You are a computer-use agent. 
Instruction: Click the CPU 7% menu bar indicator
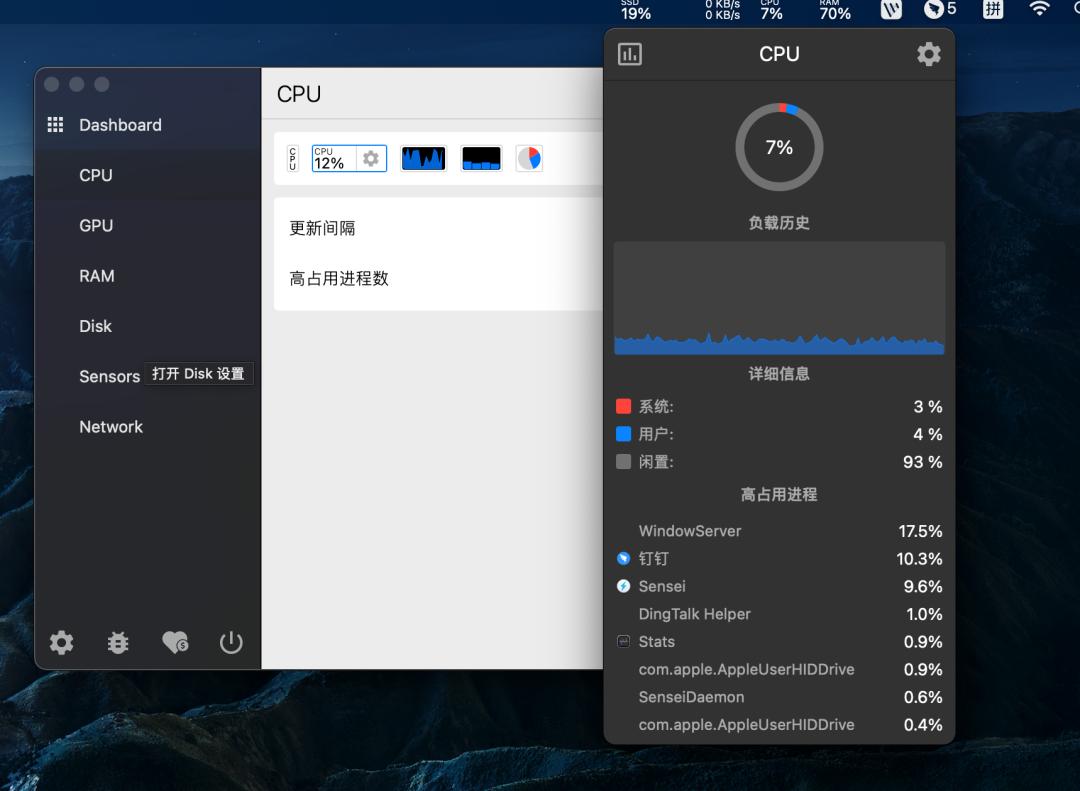pos(770,11)
